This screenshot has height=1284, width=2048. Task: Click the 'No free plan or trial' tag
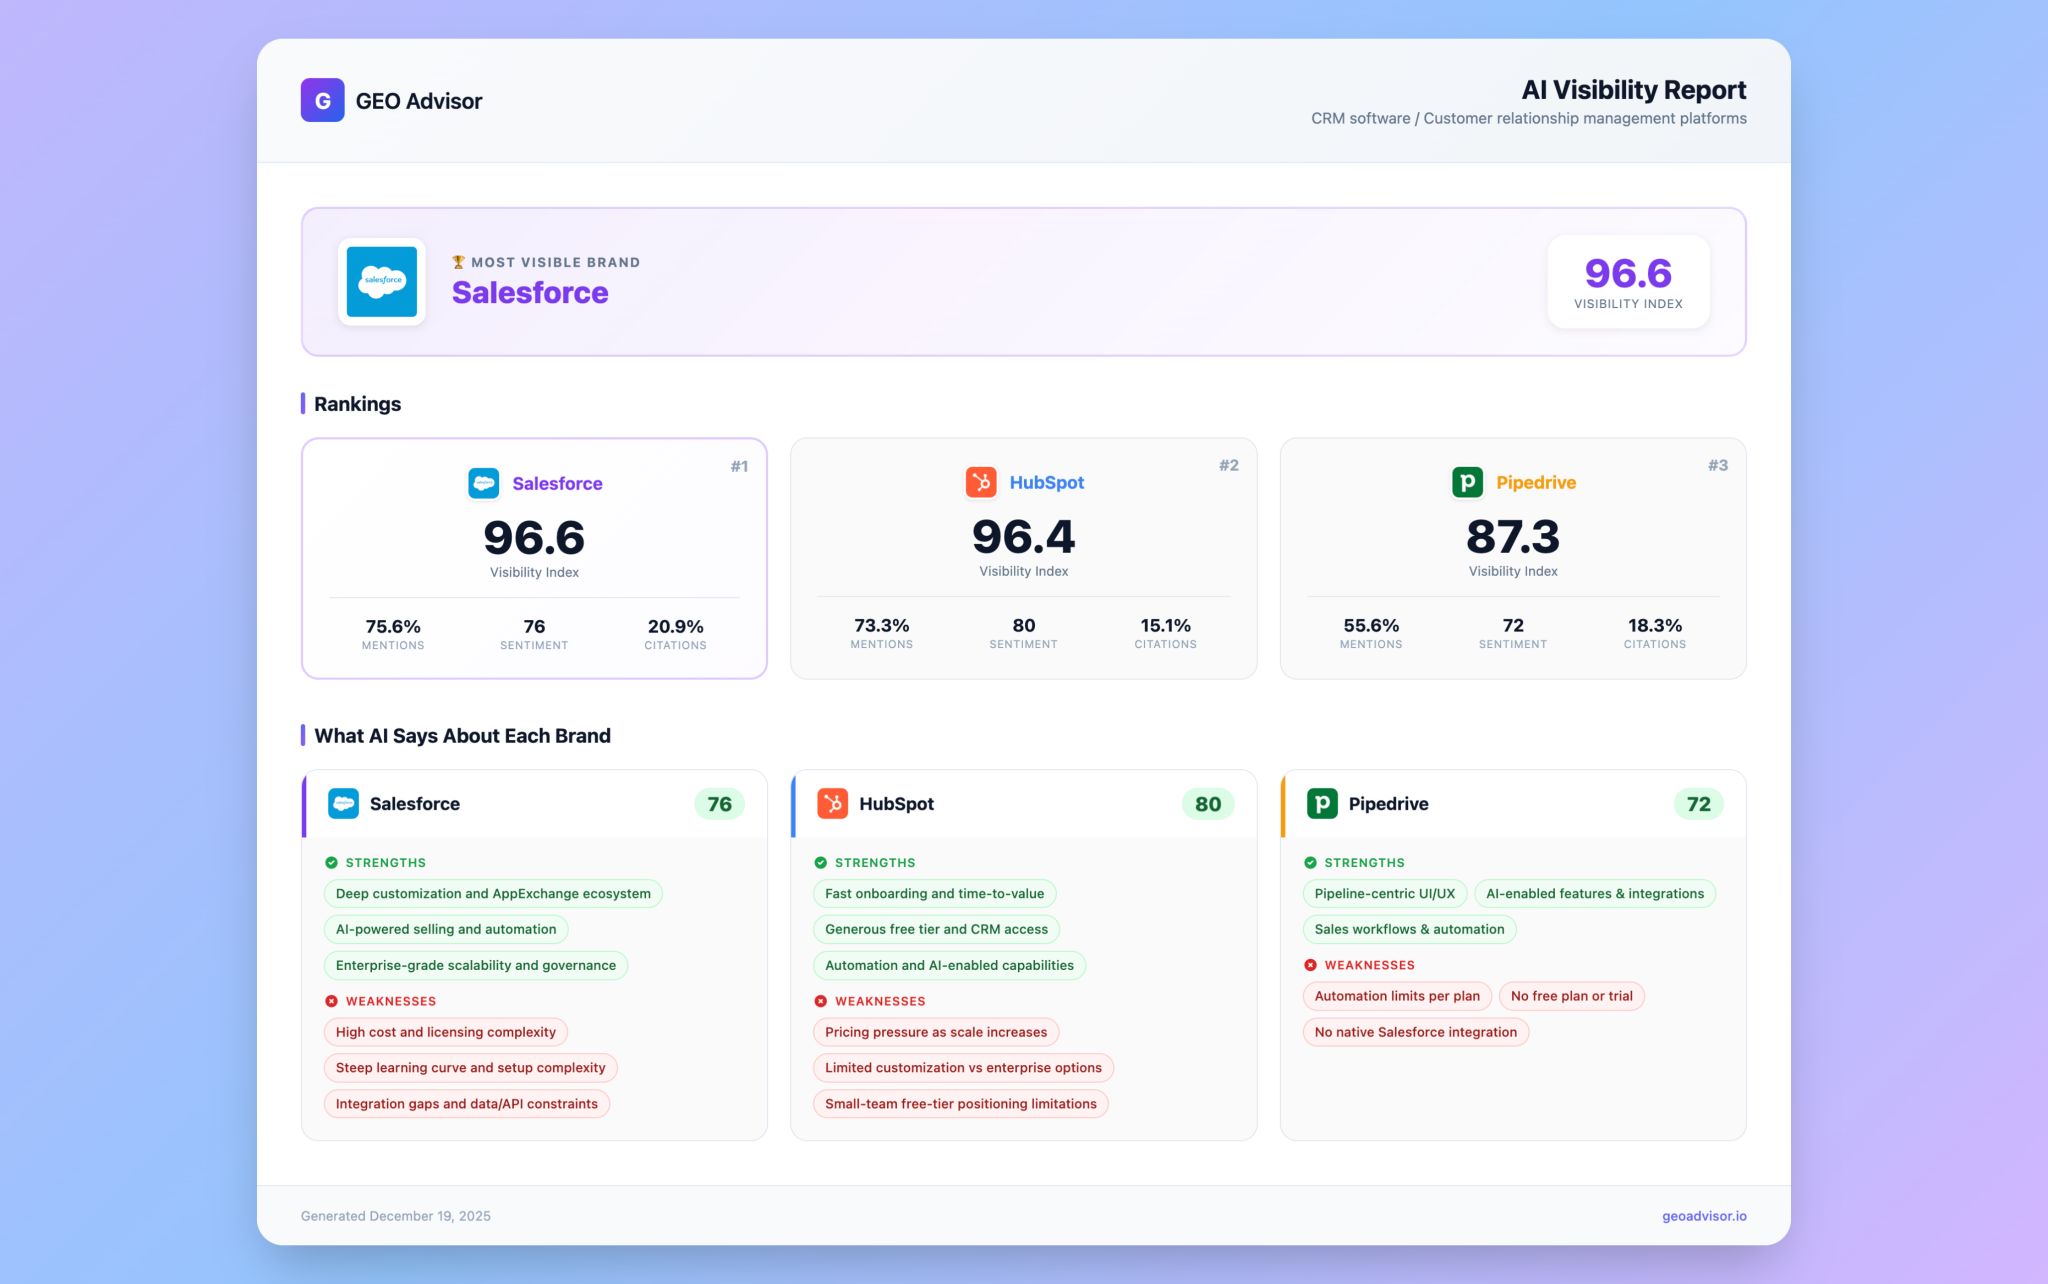(1571, 996)
